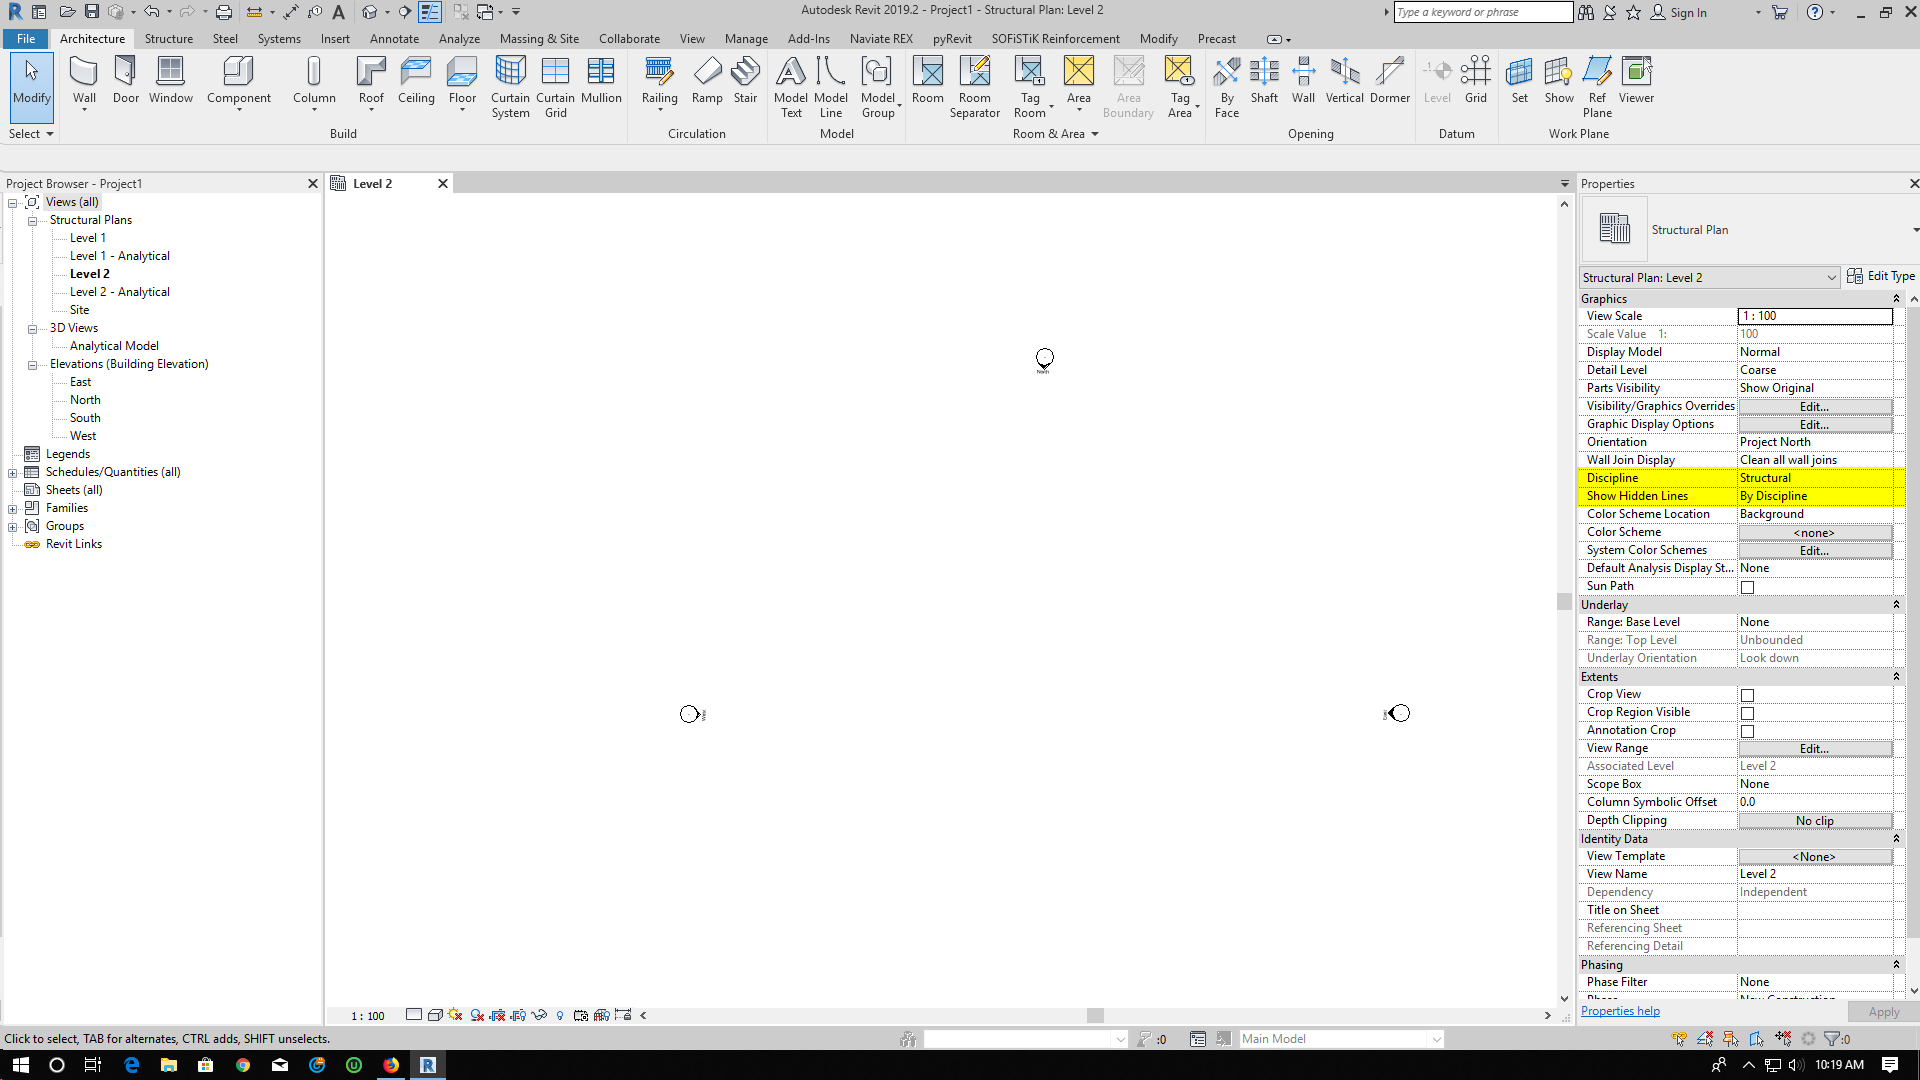Open the Shaft opening tool
Image resolution: width=1920 pixels, height=1080 pixels.
1264,80
